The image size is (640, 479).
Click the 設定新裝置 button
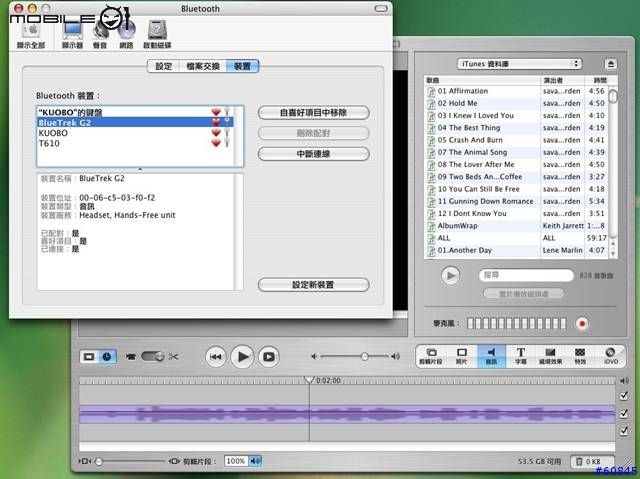[x=313, y=284]
